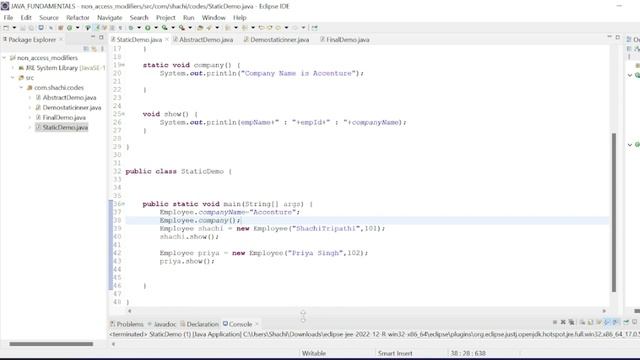Open the New dropdown arrow
This screenshot has height=360, width=640.
14,28
